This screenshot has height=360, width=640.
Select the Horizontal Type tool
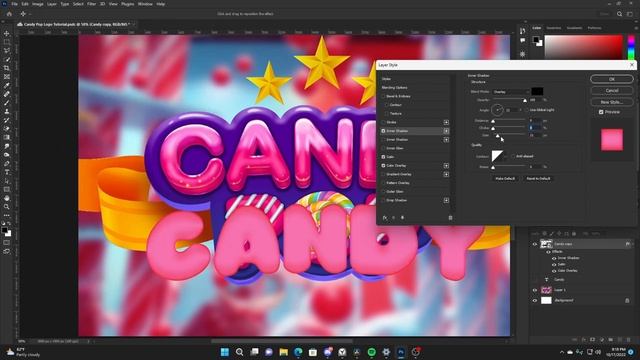coord(7,172)
